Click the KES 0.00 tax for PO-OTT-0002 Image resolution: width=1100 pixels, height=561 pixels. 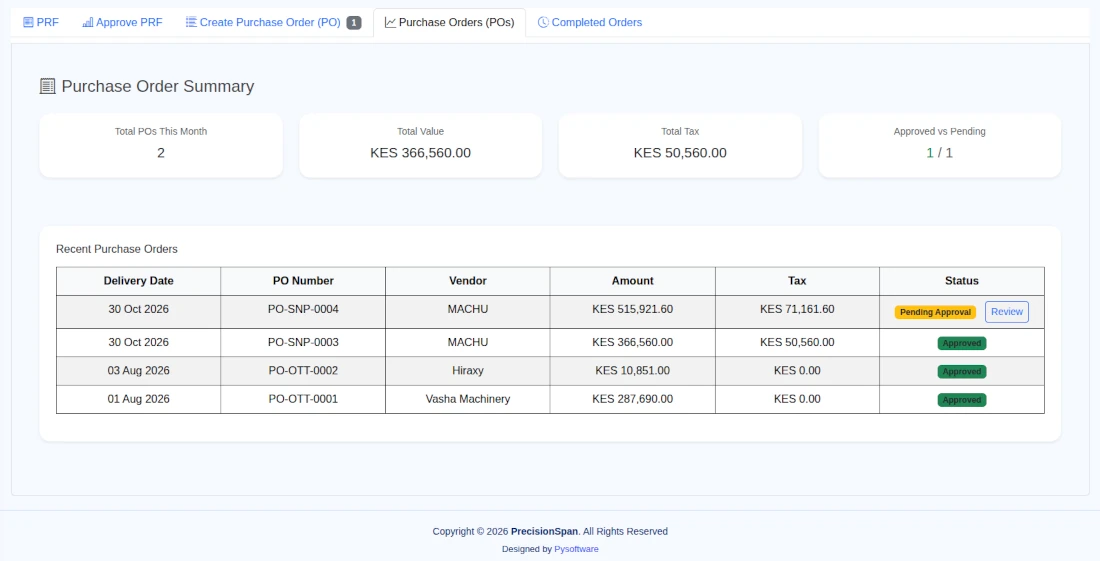tap(797, 370)
